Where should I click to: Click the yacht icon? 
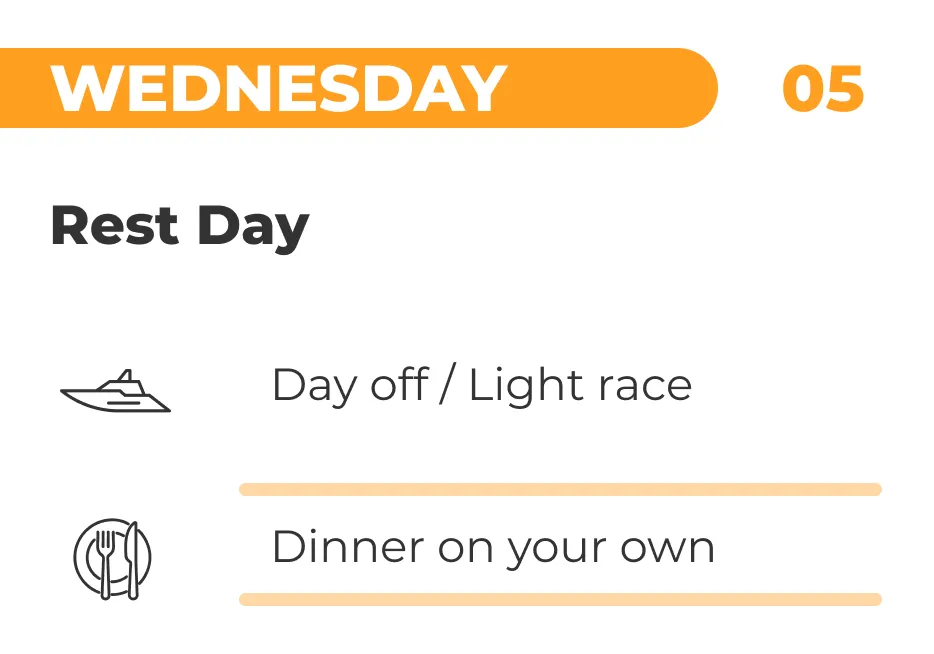[115, 392]
